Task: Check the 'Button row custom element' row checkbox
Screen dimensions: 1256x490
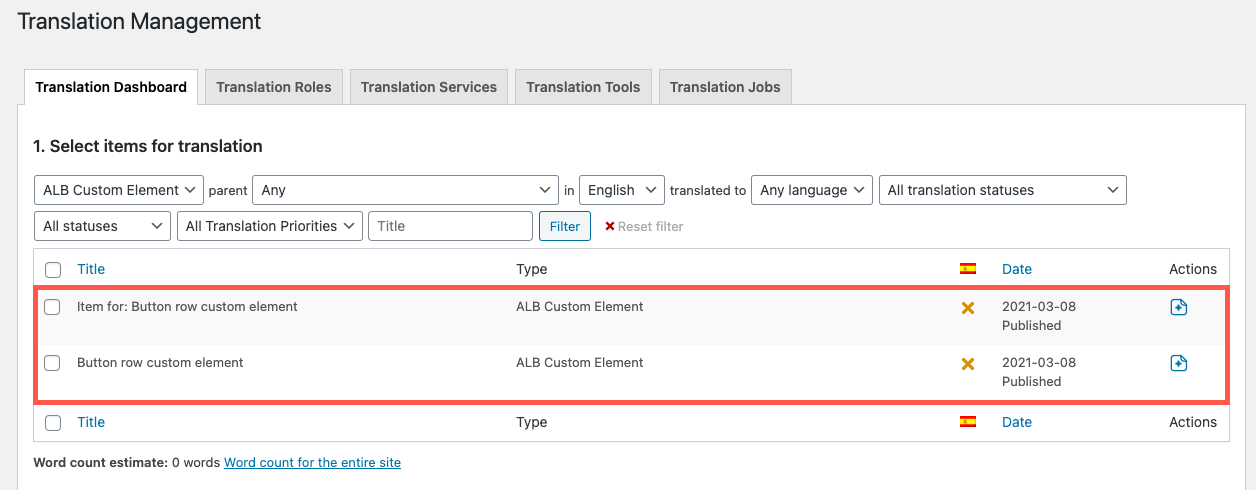Action: click(x=53, y=364)
